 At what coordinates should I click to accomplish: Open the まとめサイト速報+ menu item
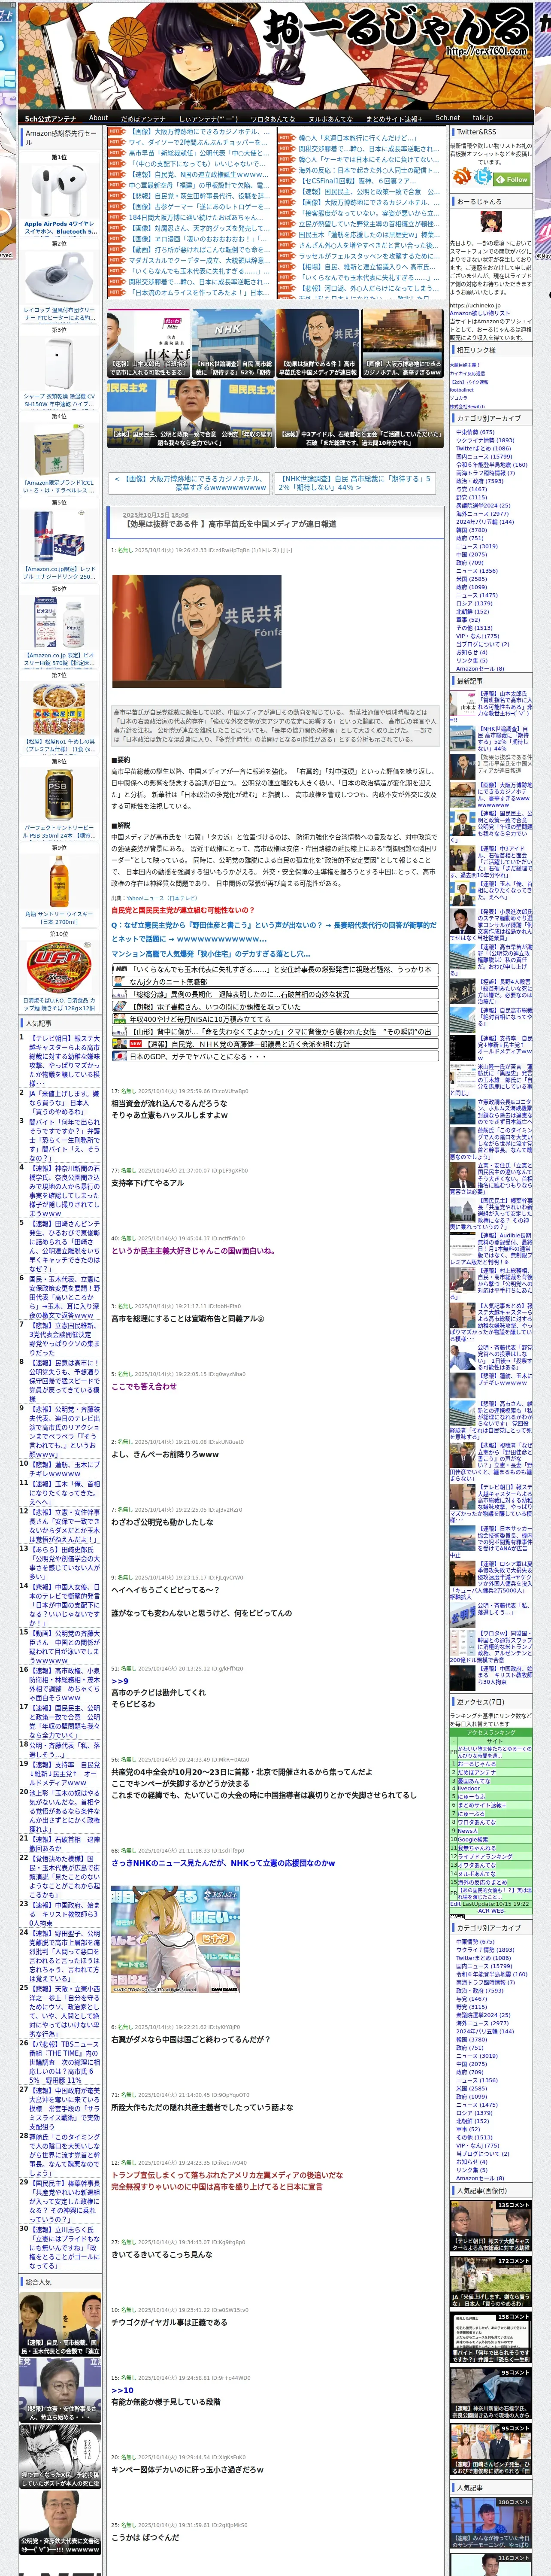click(x=393, y=118)
